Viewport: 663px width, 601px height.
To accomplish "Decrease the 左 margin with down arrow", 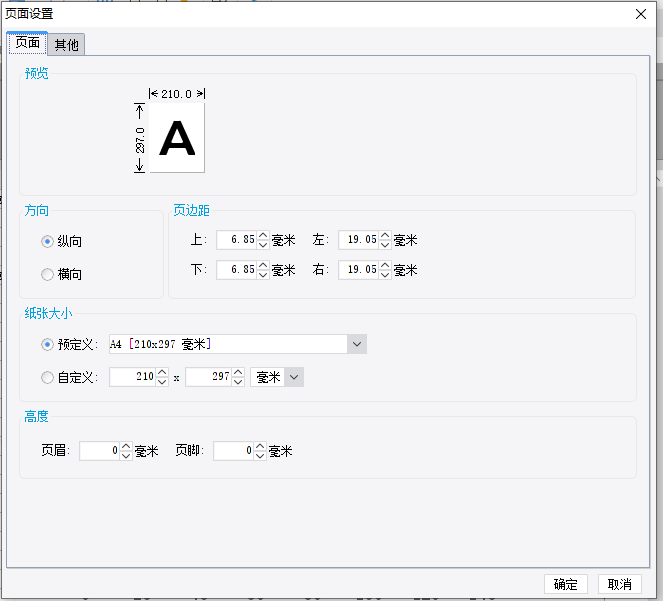I will (x=385, y=245).
